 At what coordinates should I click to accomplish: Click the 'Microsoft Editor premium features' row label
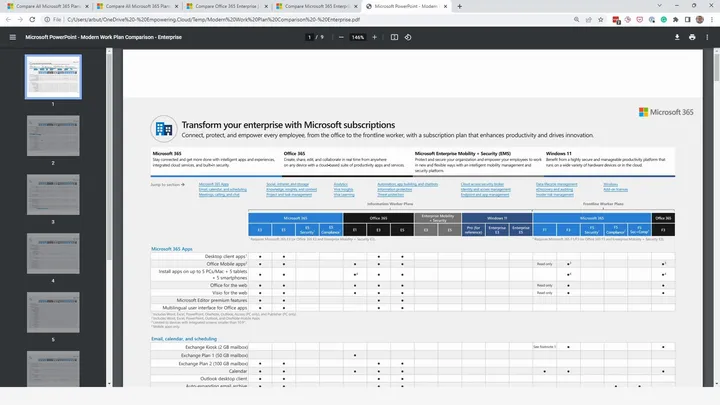212,300
